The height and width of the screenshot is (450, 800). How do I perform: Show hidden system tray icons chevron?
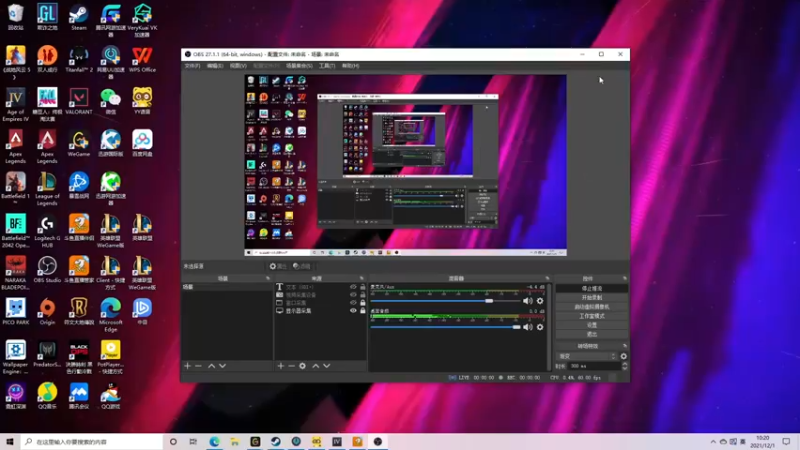click(x=713, y=441)
